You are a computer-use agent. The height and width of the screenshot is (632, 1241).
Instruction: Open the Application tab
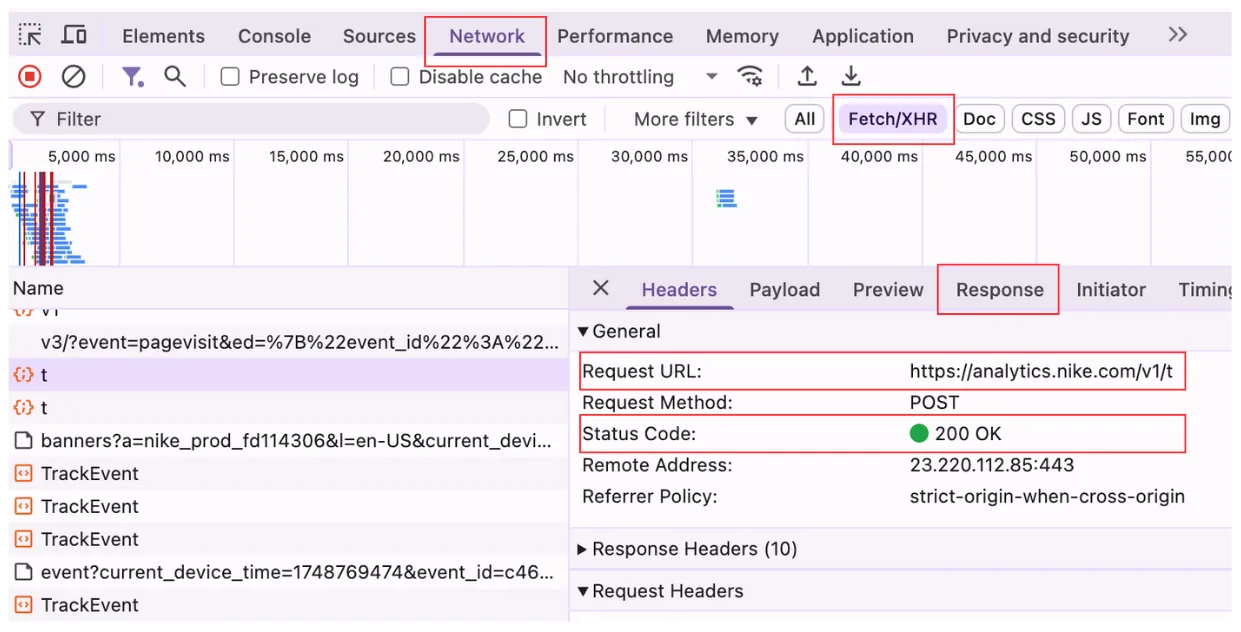point(863,36)
